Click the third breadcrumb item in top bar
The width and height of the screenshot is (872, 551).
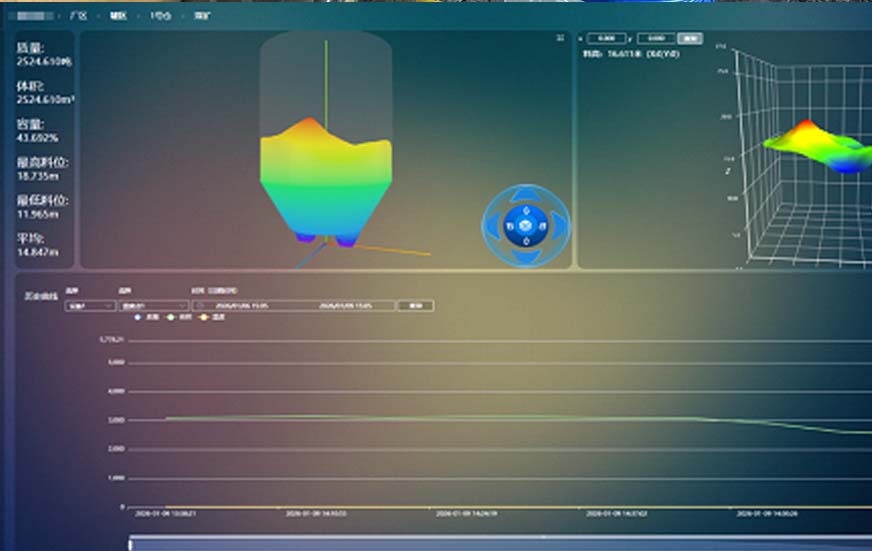click(x=160, y=16)
